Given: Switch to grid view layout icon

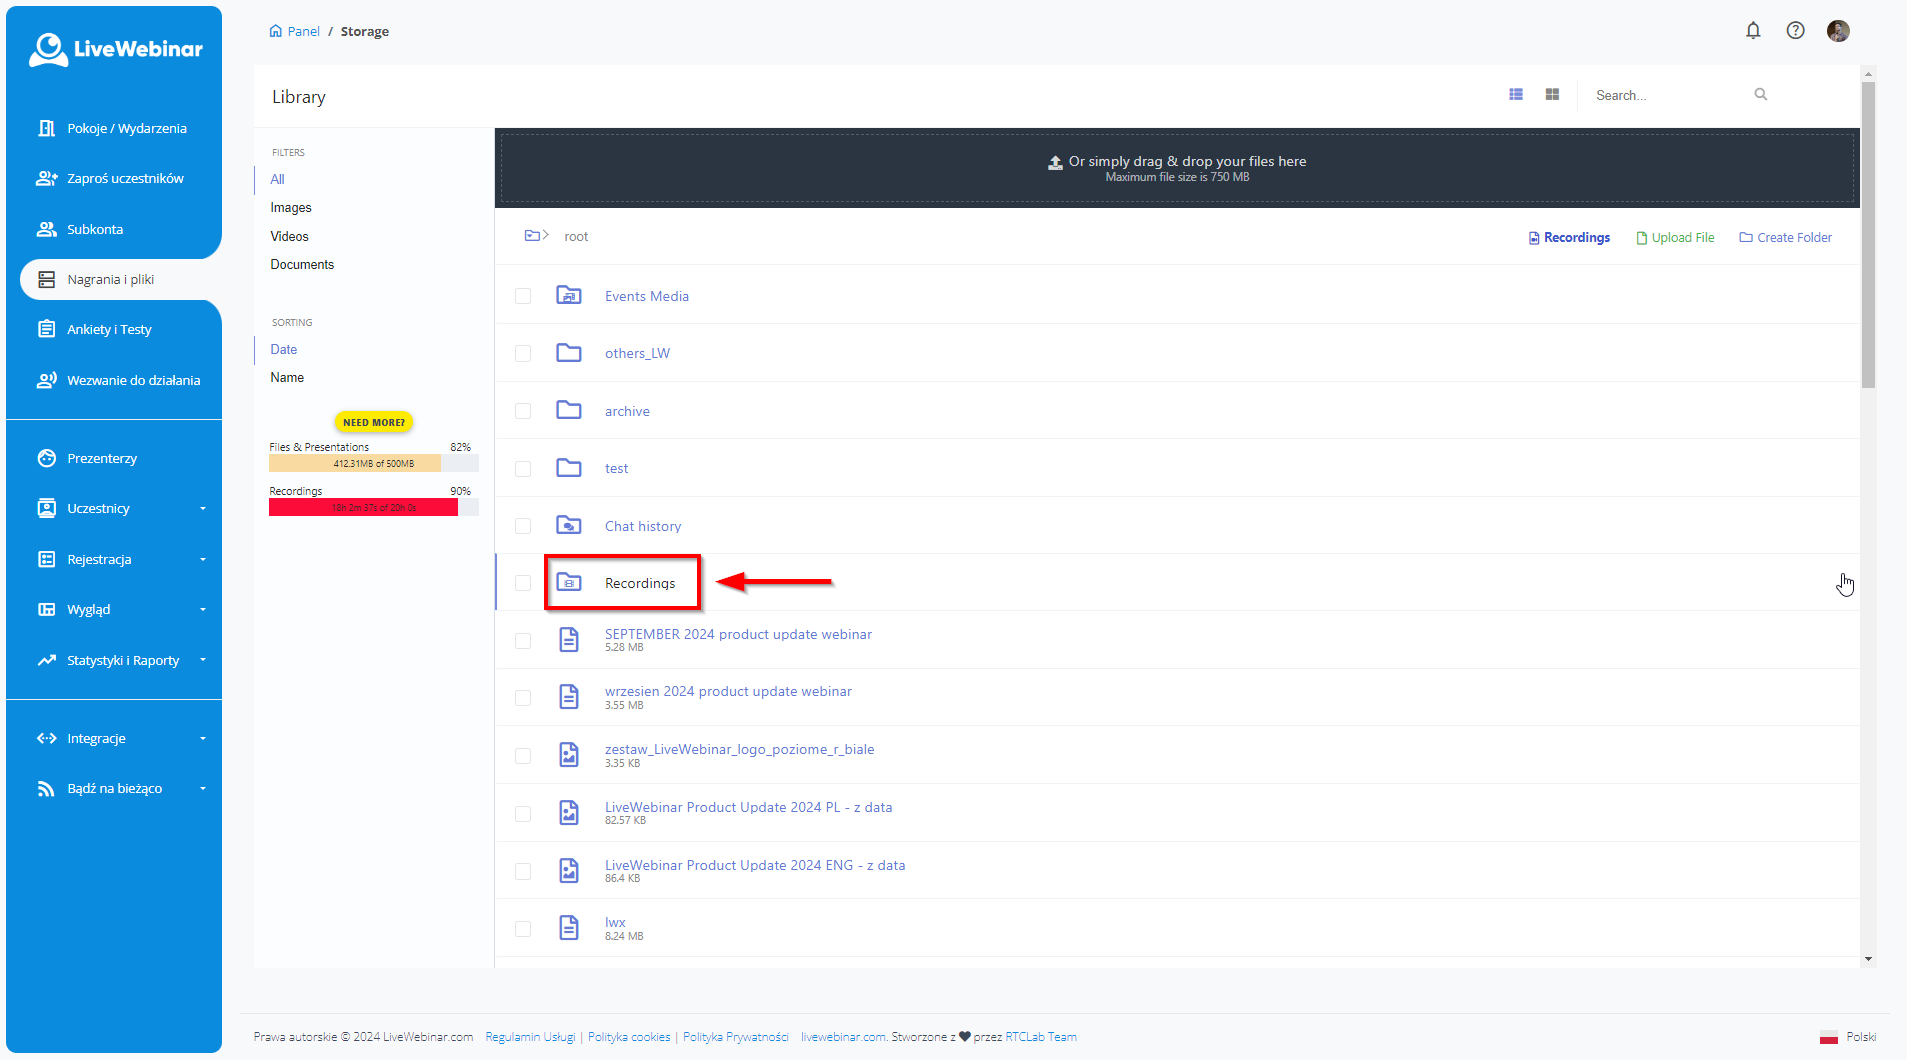Looking at the screenshot, I should [x=1552, y=95].
